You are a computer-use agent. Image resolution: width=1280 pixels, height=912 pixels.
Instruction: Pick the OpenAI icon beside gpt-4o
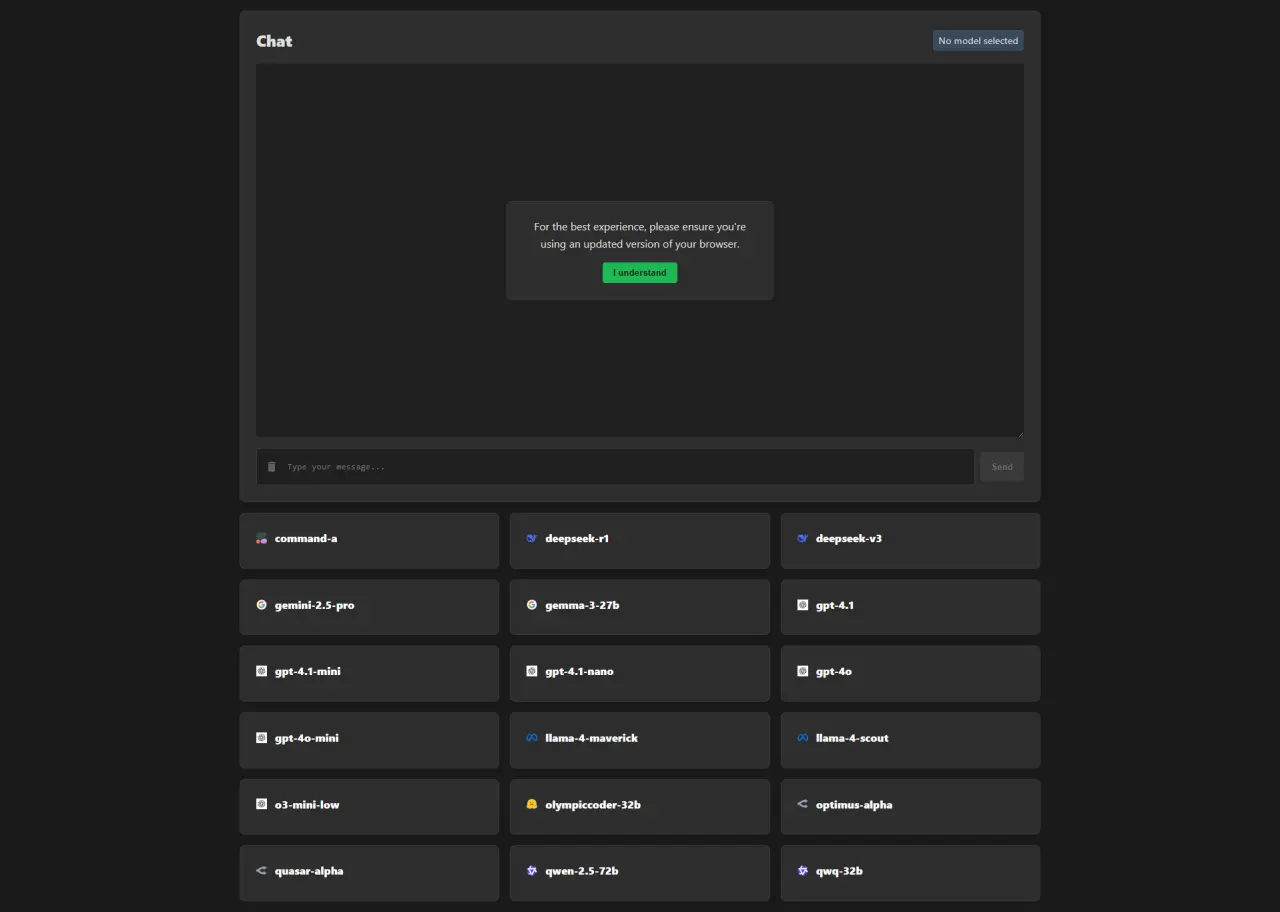(x=802, y=672)
